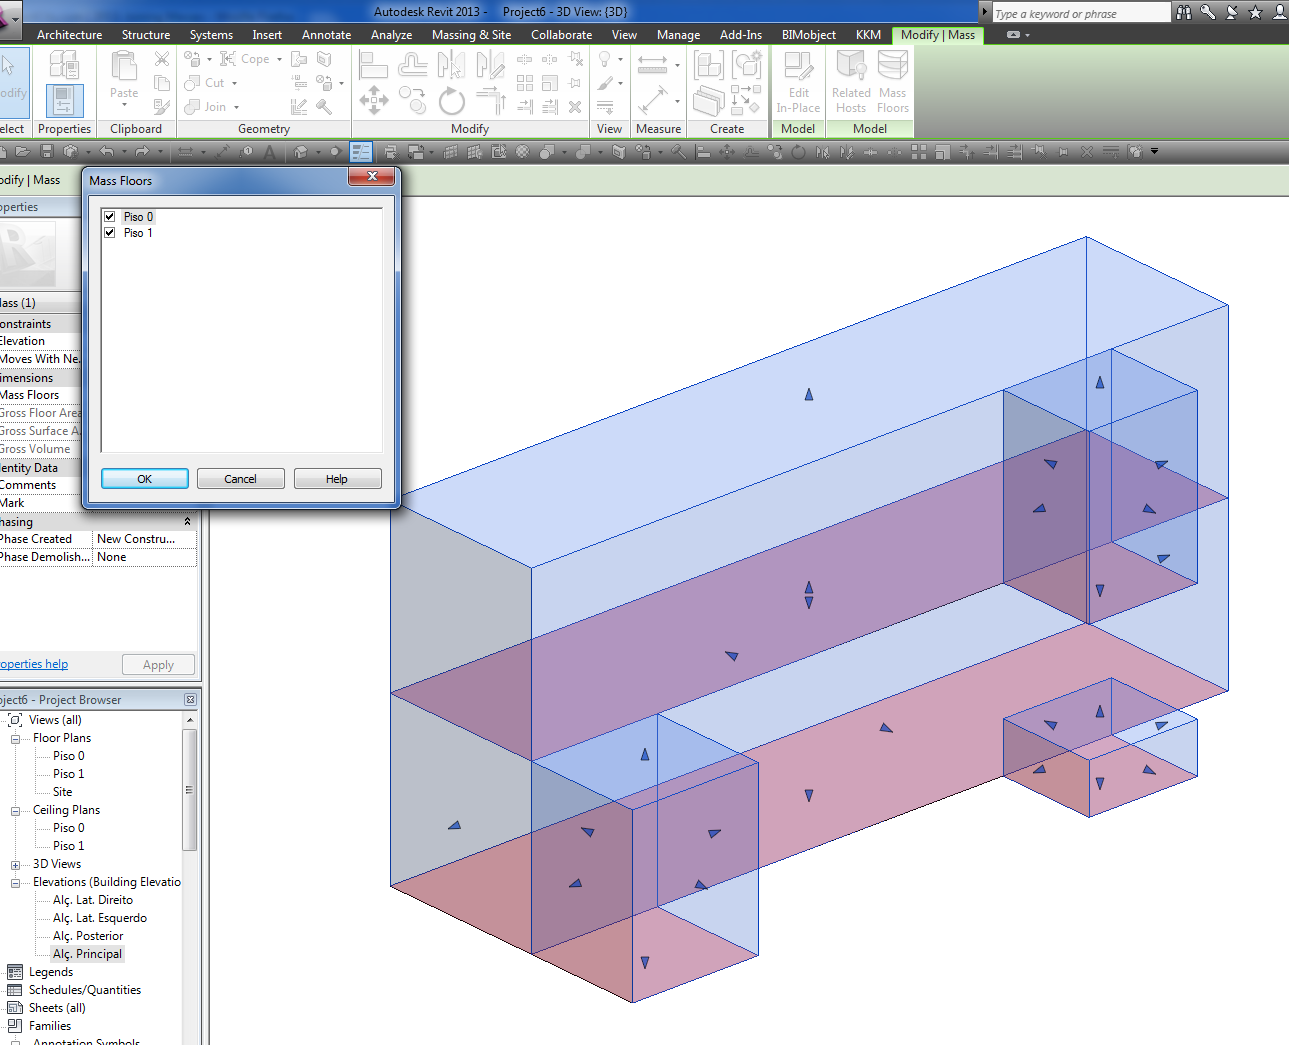Click the Save icon in quick access toolbar
Screen dimensions: 1289x1045
(x=47, y=152)
